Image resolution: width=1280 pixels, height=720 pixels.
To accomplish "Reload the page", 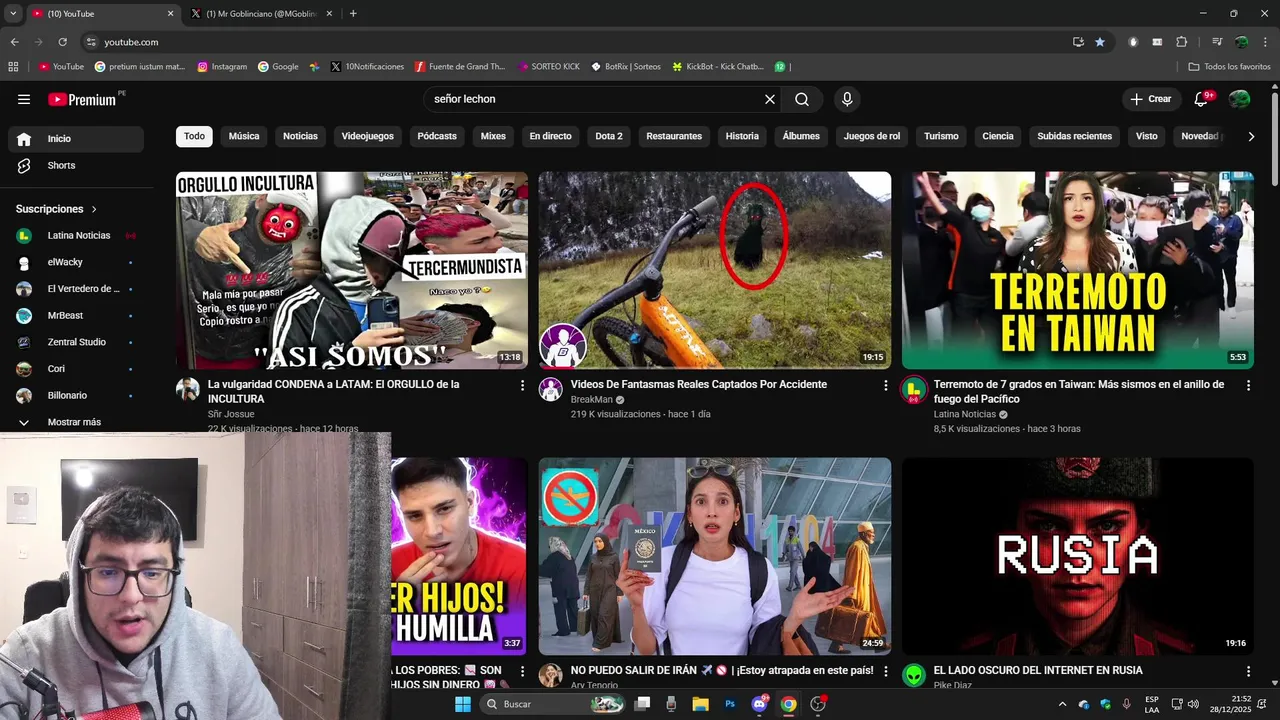I will point(62,42).
